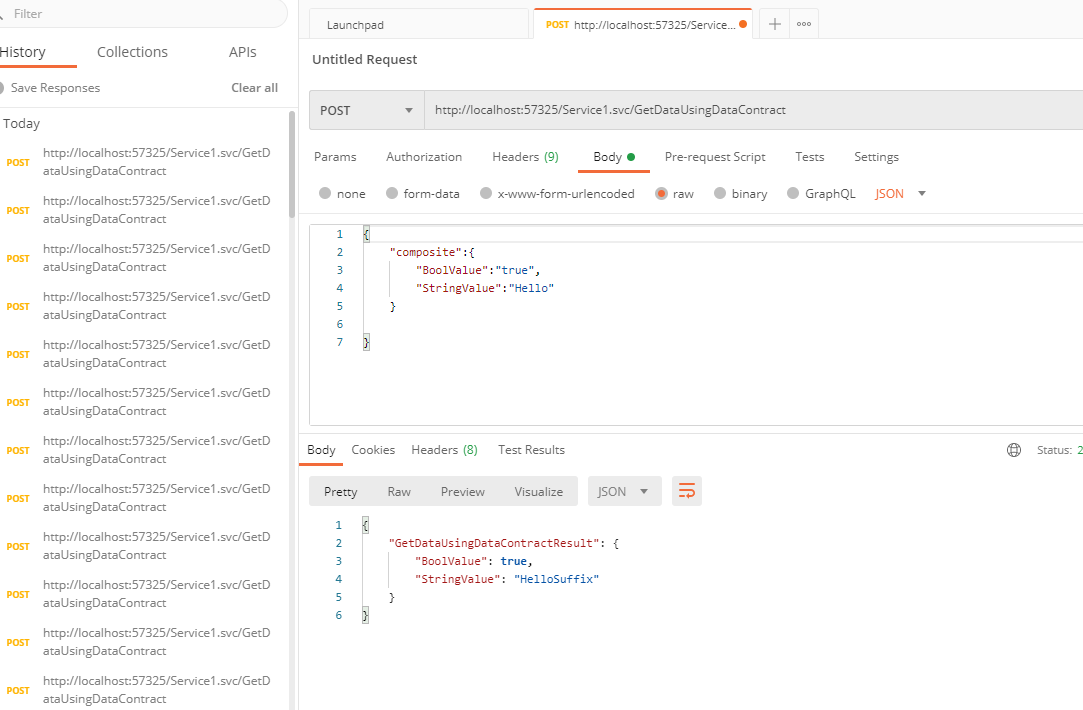Click line 4 "StringValue":"Hello" in request body
The image size is (1083, 710).
point(485,288)
